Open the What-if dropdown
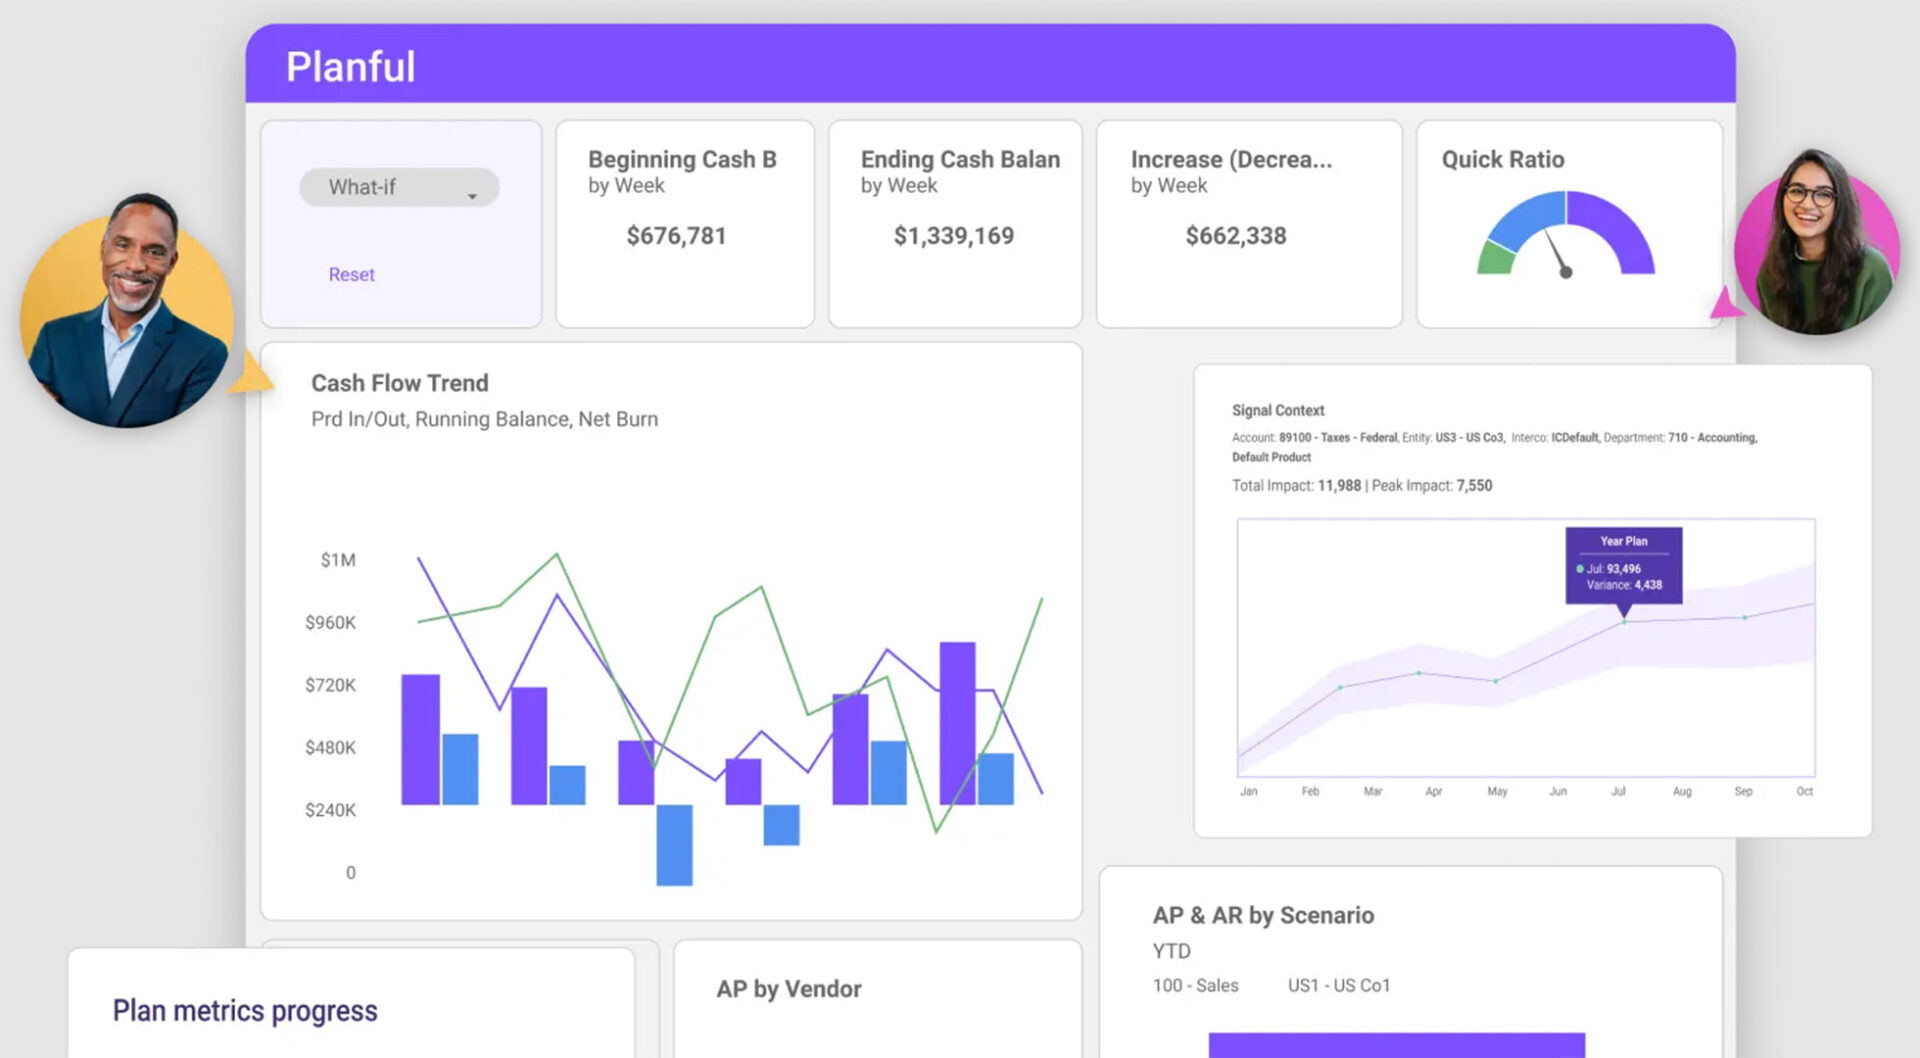The image size is (1920, 1058). tap(399, 187)
